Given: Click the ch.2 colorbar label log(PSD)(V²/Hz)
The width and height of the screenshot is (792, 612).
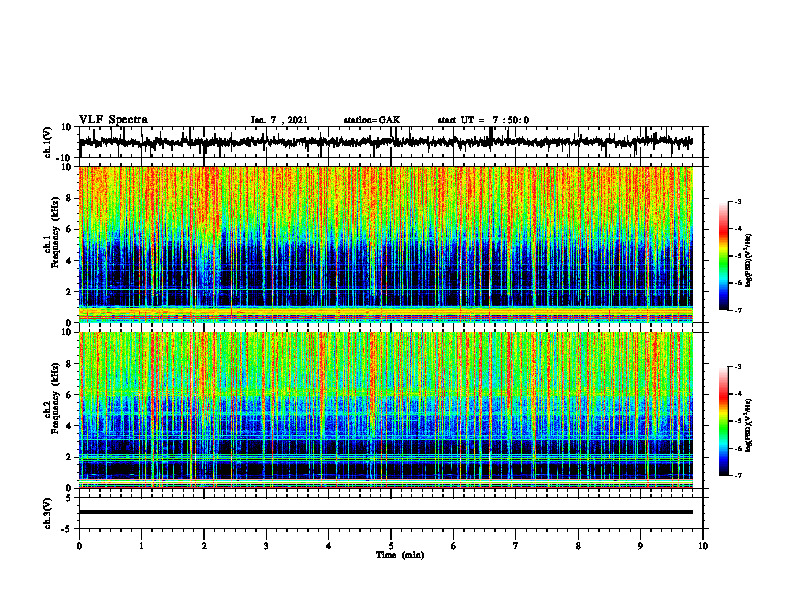Looking at the screenshot, I should coord(749,426).
